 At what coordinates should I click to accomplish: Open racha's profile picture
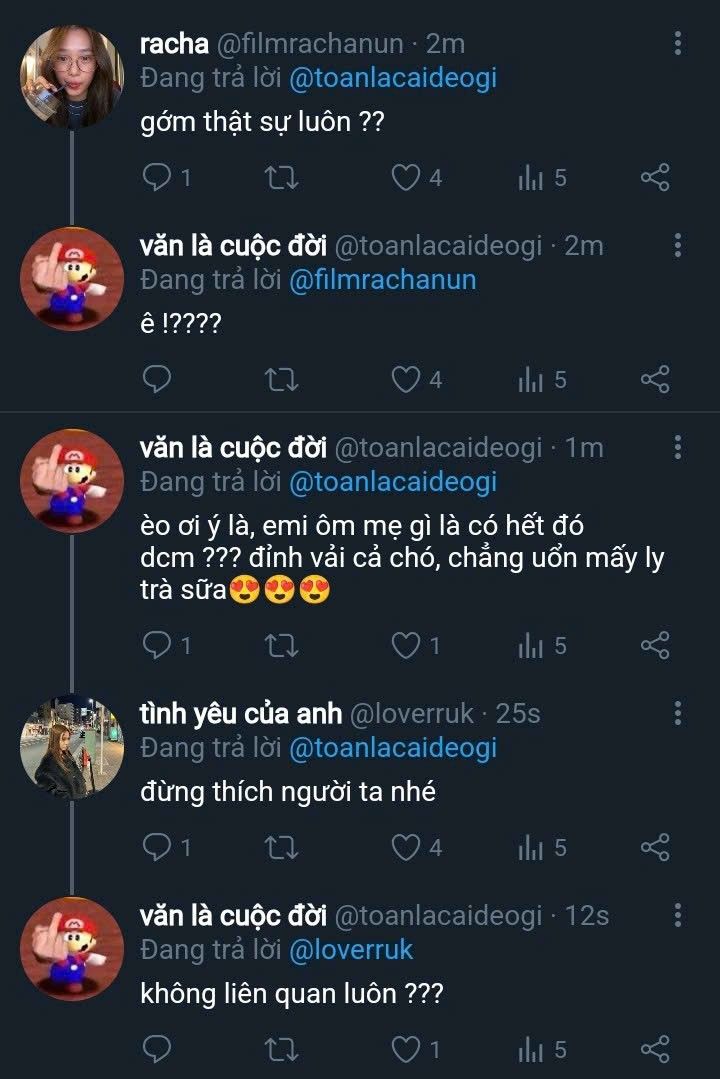[71, 76]
